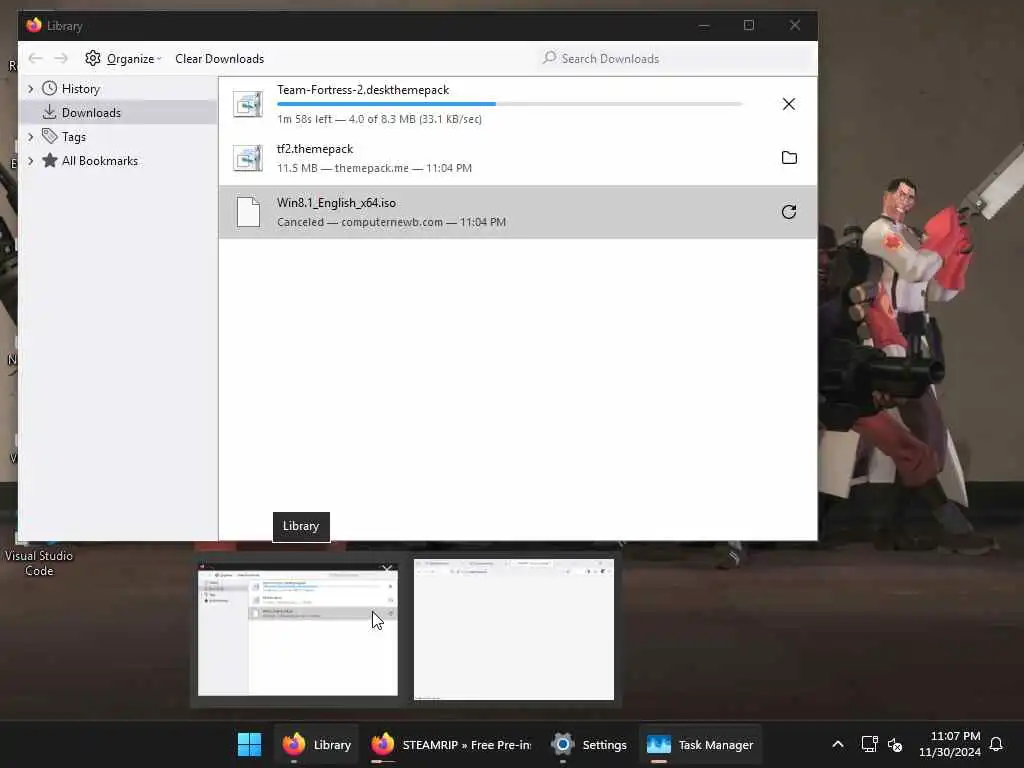Show tf2.themepack in its folder

[789, 158]
